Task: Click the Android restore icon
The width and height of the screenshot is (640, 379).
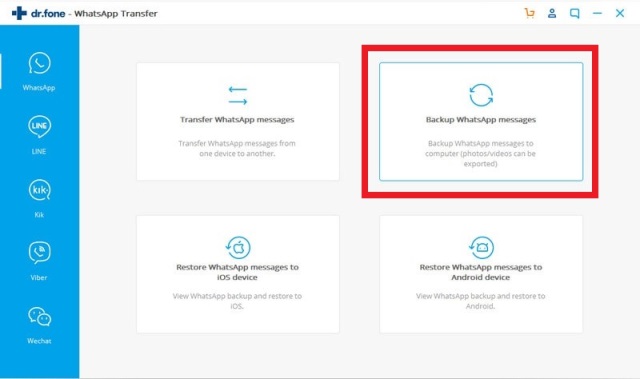Action: 481,247
